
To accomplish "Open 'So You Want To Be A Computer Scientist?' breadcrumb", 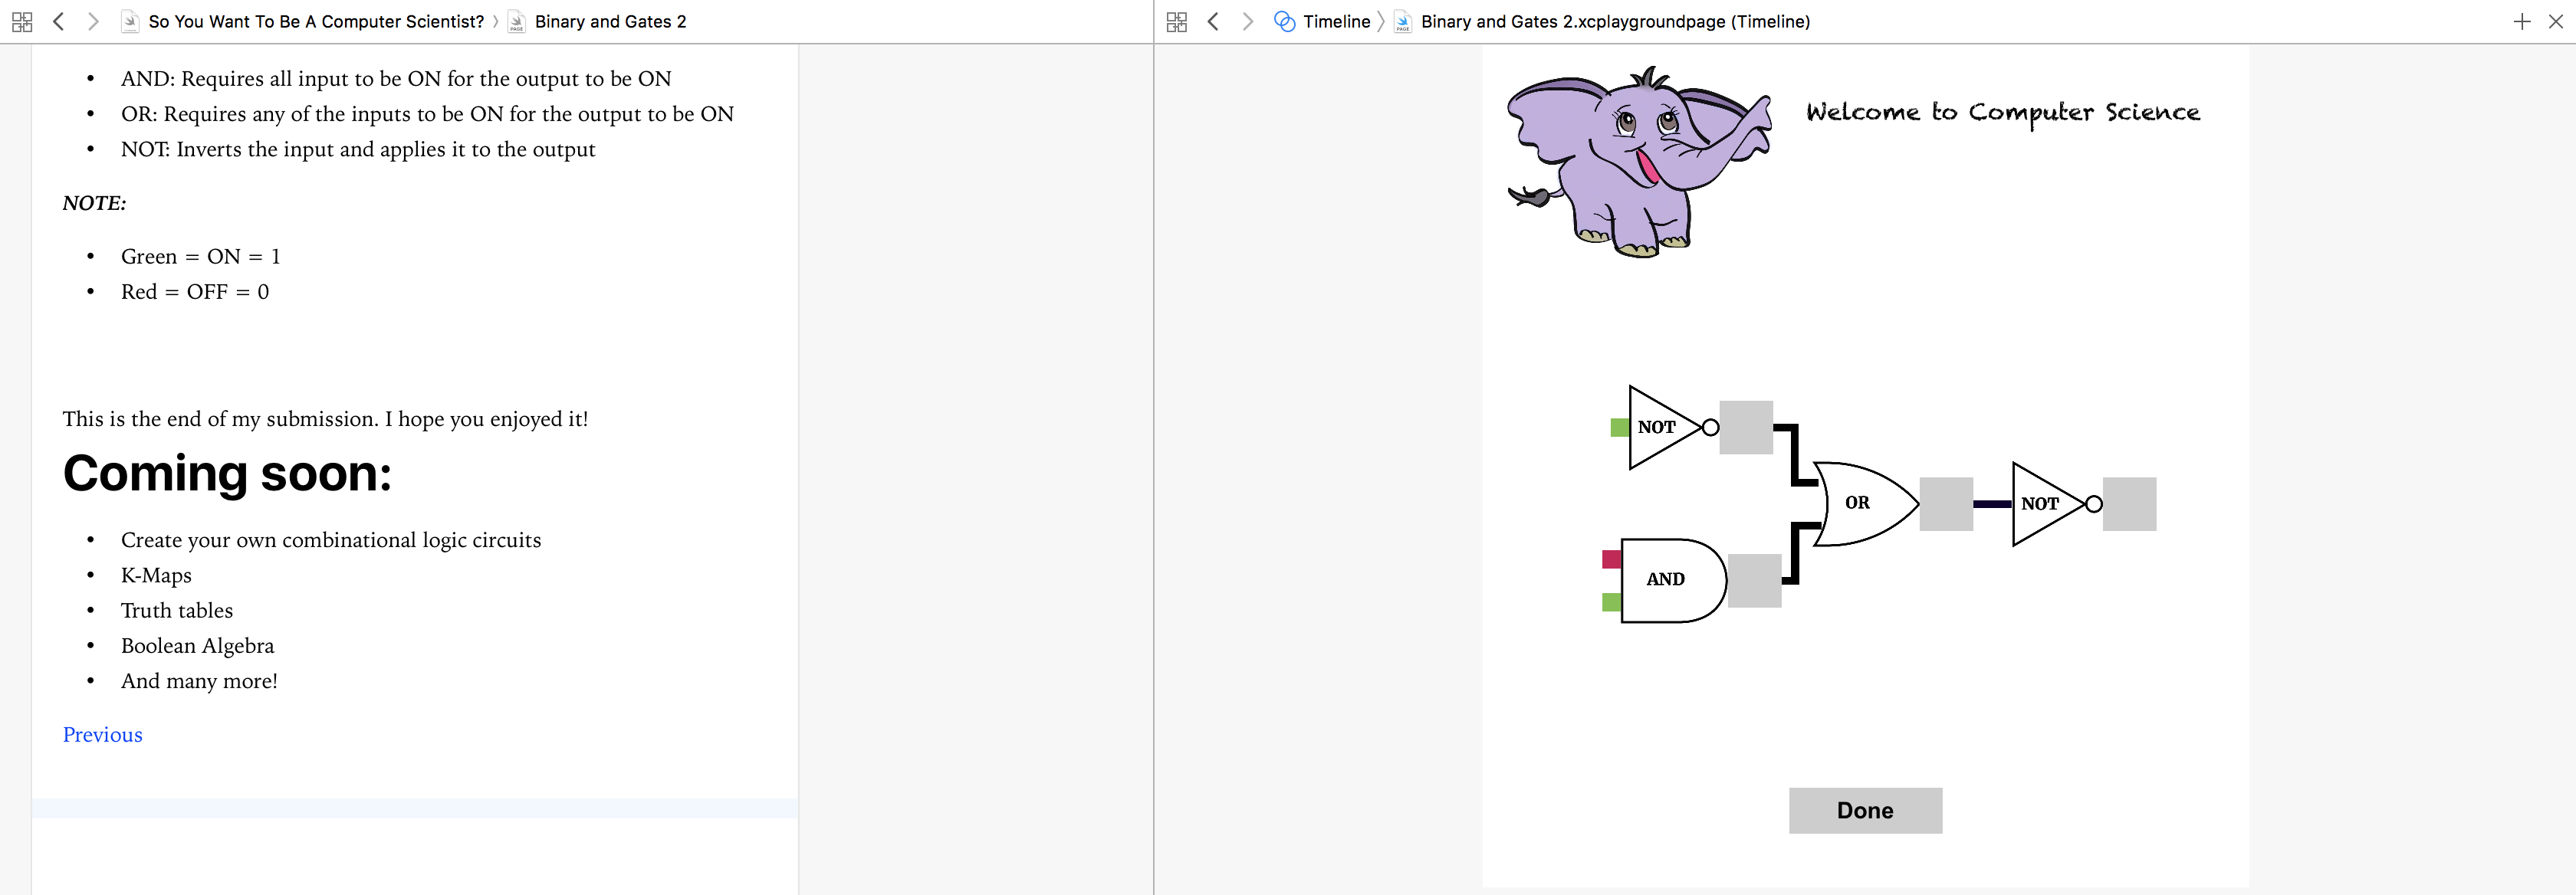I will click(315, 21).
